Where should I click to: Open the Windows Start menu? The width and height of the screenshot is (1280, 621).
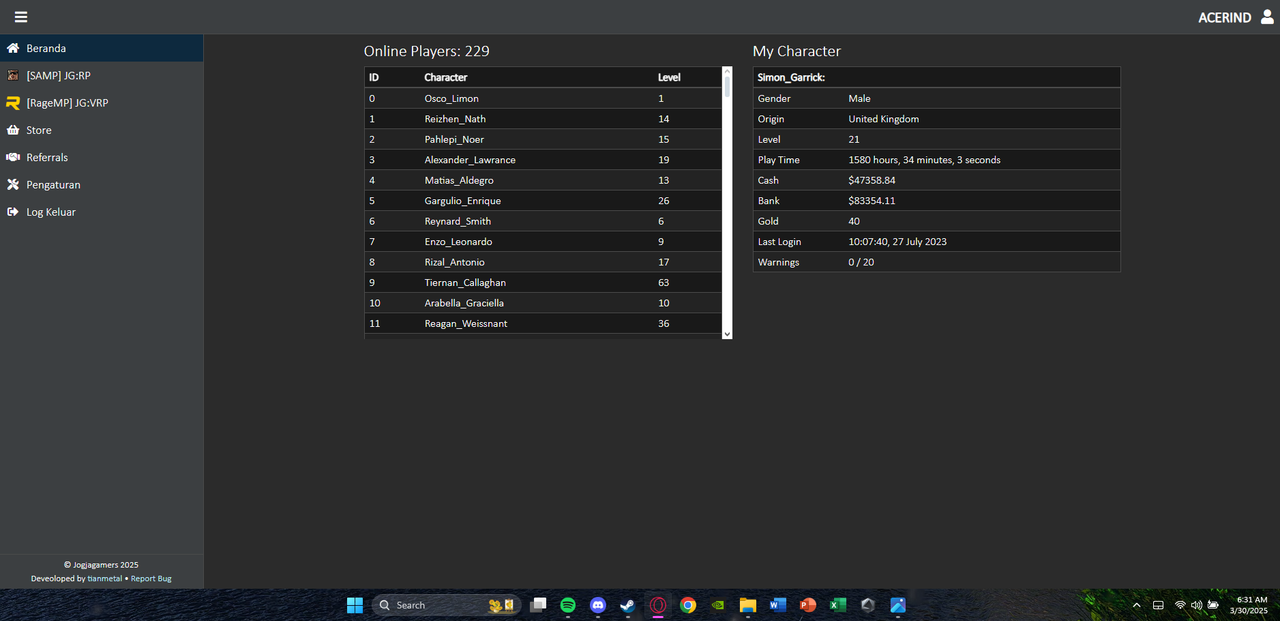click(x=355, y=605)
